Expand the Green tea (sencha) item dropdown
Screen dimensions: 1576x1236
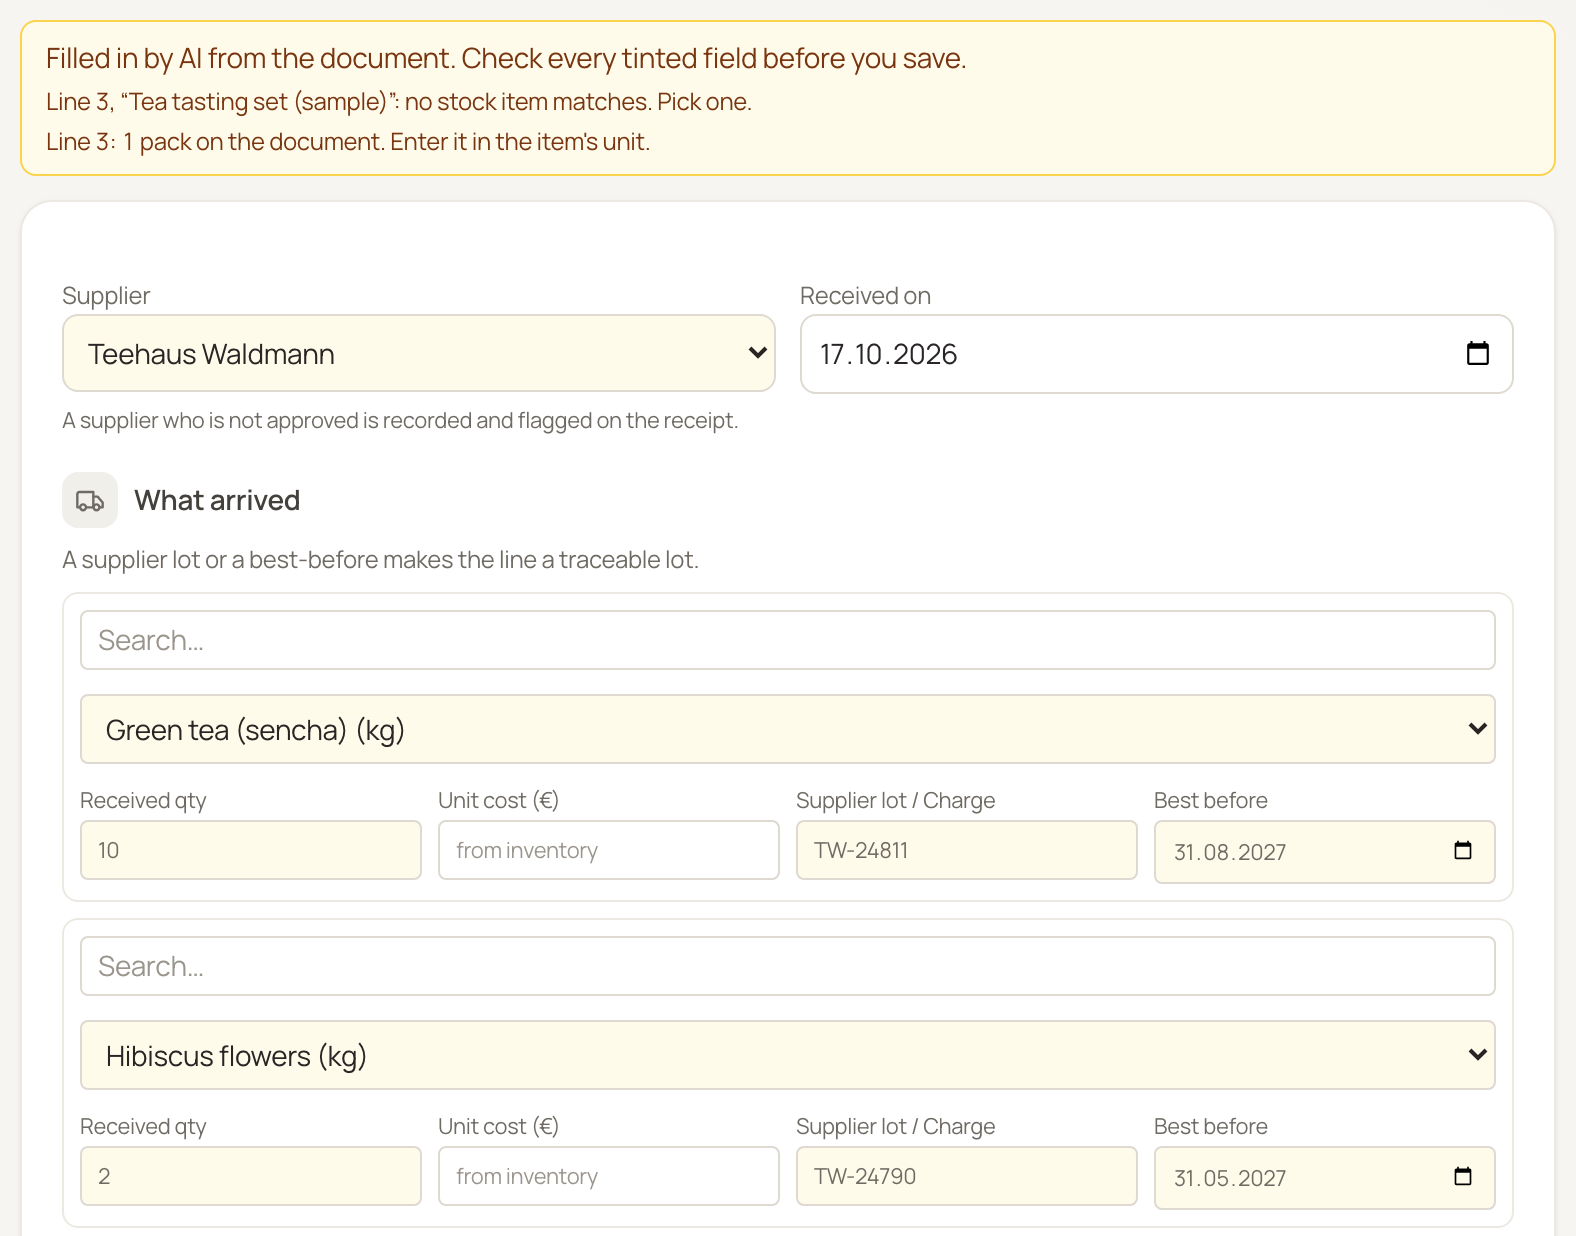pos(788,729)
